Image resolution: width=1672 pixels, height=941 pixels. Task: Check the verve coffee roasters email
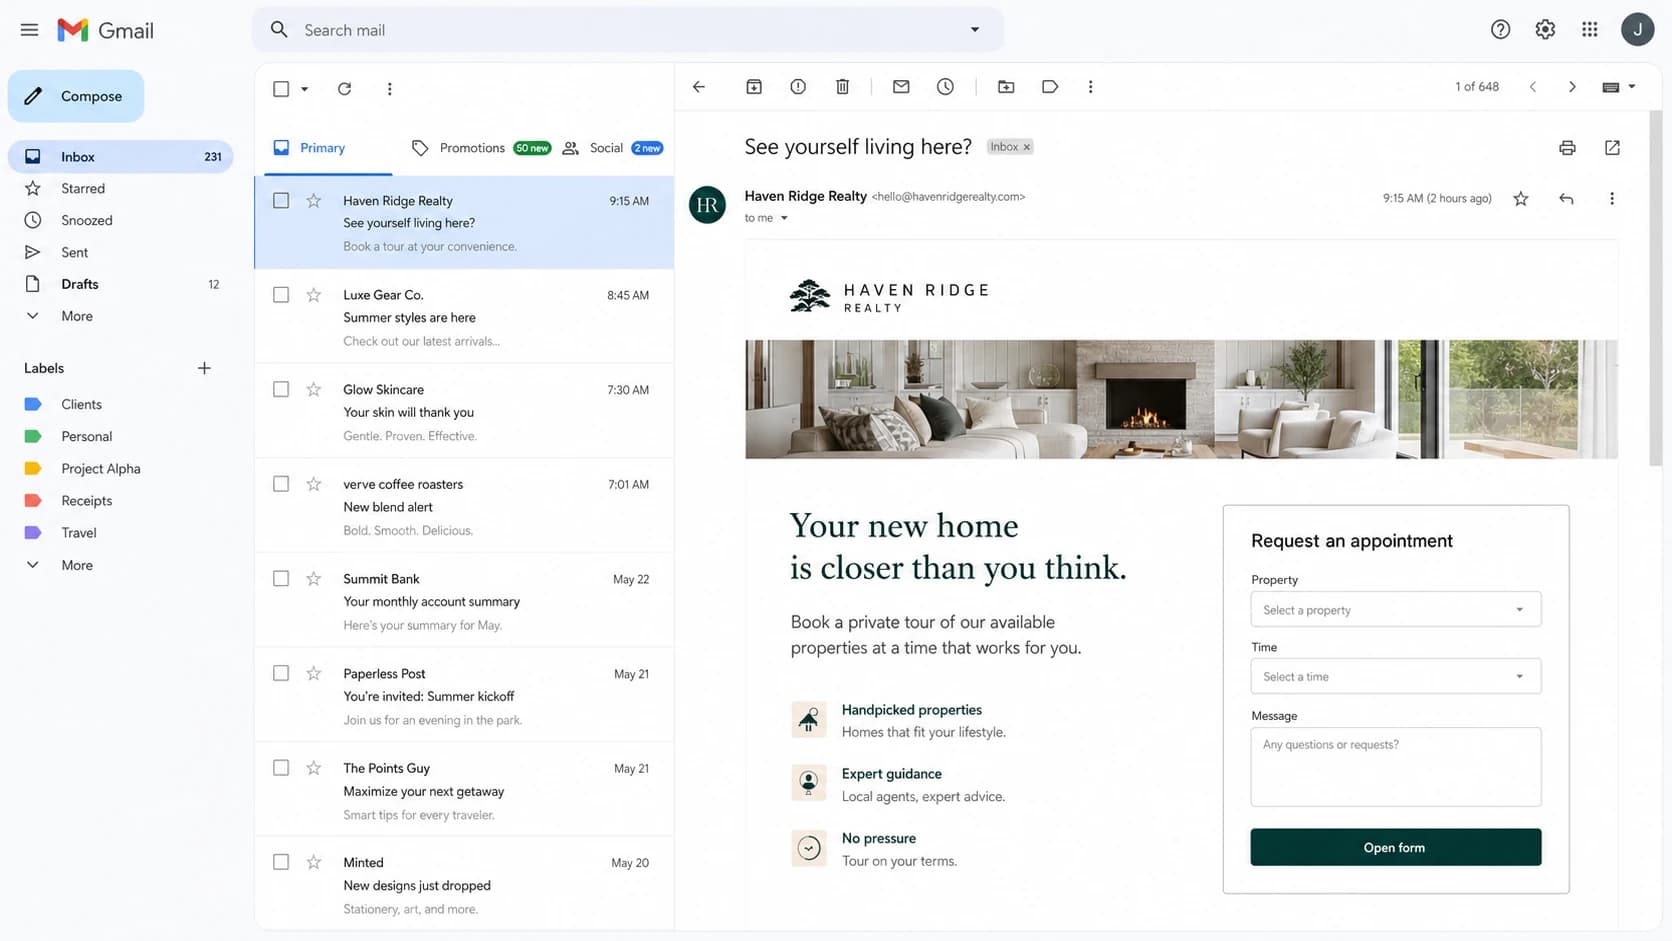click(x=281, y=484)
